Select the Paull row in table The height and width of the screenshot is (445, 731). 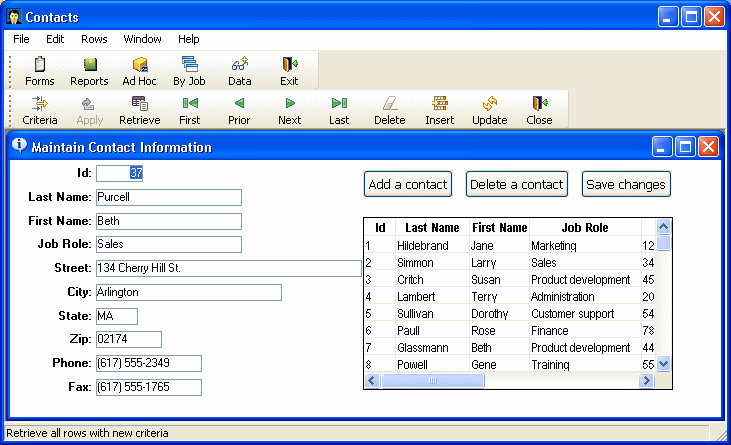pos(510,330)
